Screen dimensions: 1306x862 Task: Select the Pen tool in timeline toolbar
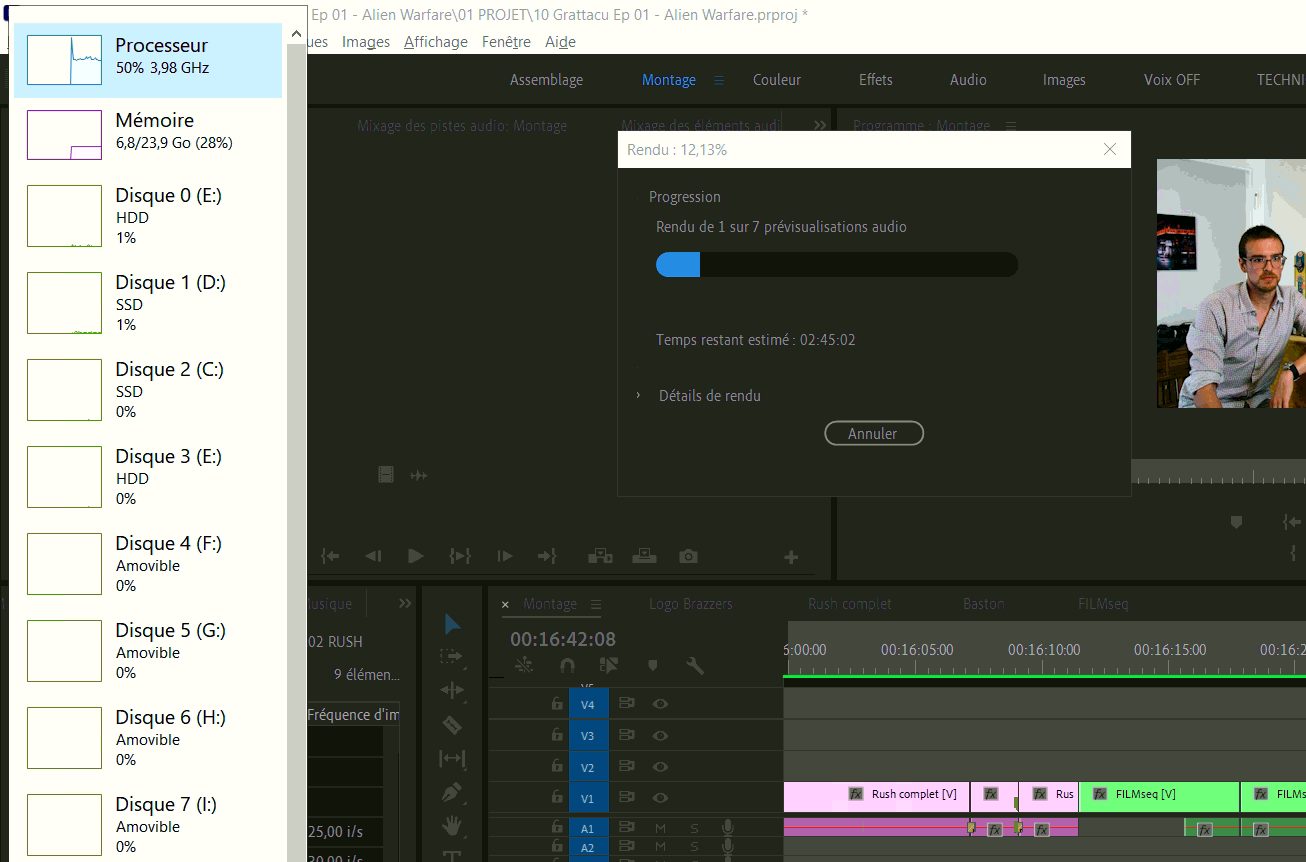[x=452, y=790]
